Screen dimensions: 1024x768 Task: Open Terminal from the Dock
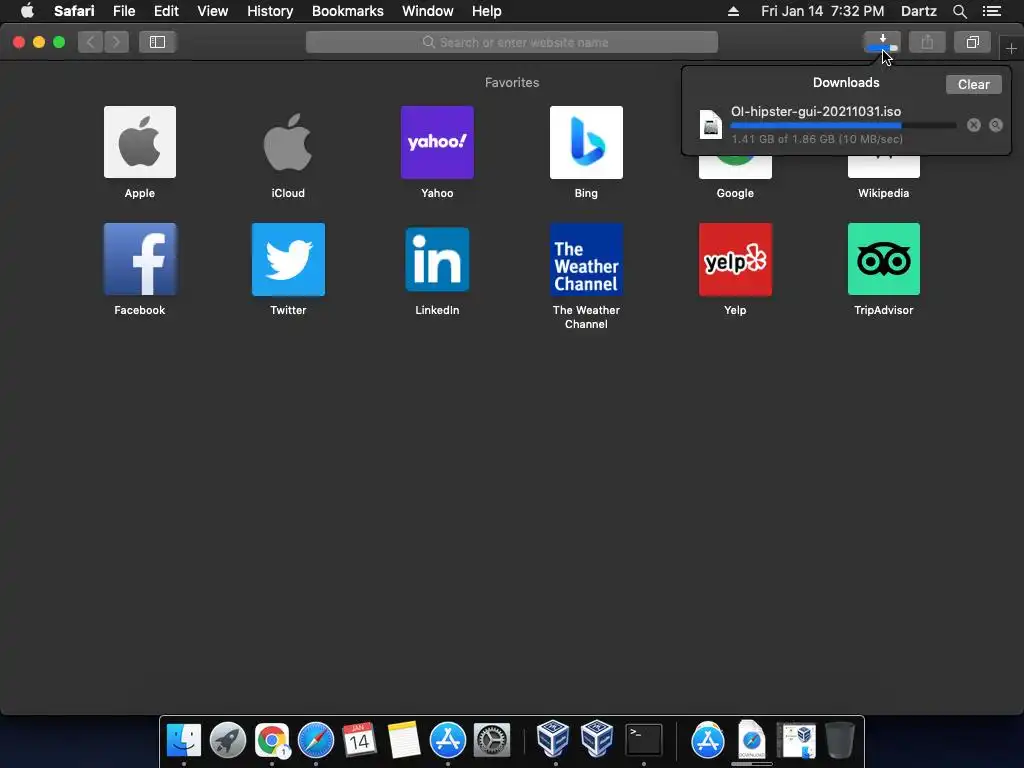[x=644, y=741]
